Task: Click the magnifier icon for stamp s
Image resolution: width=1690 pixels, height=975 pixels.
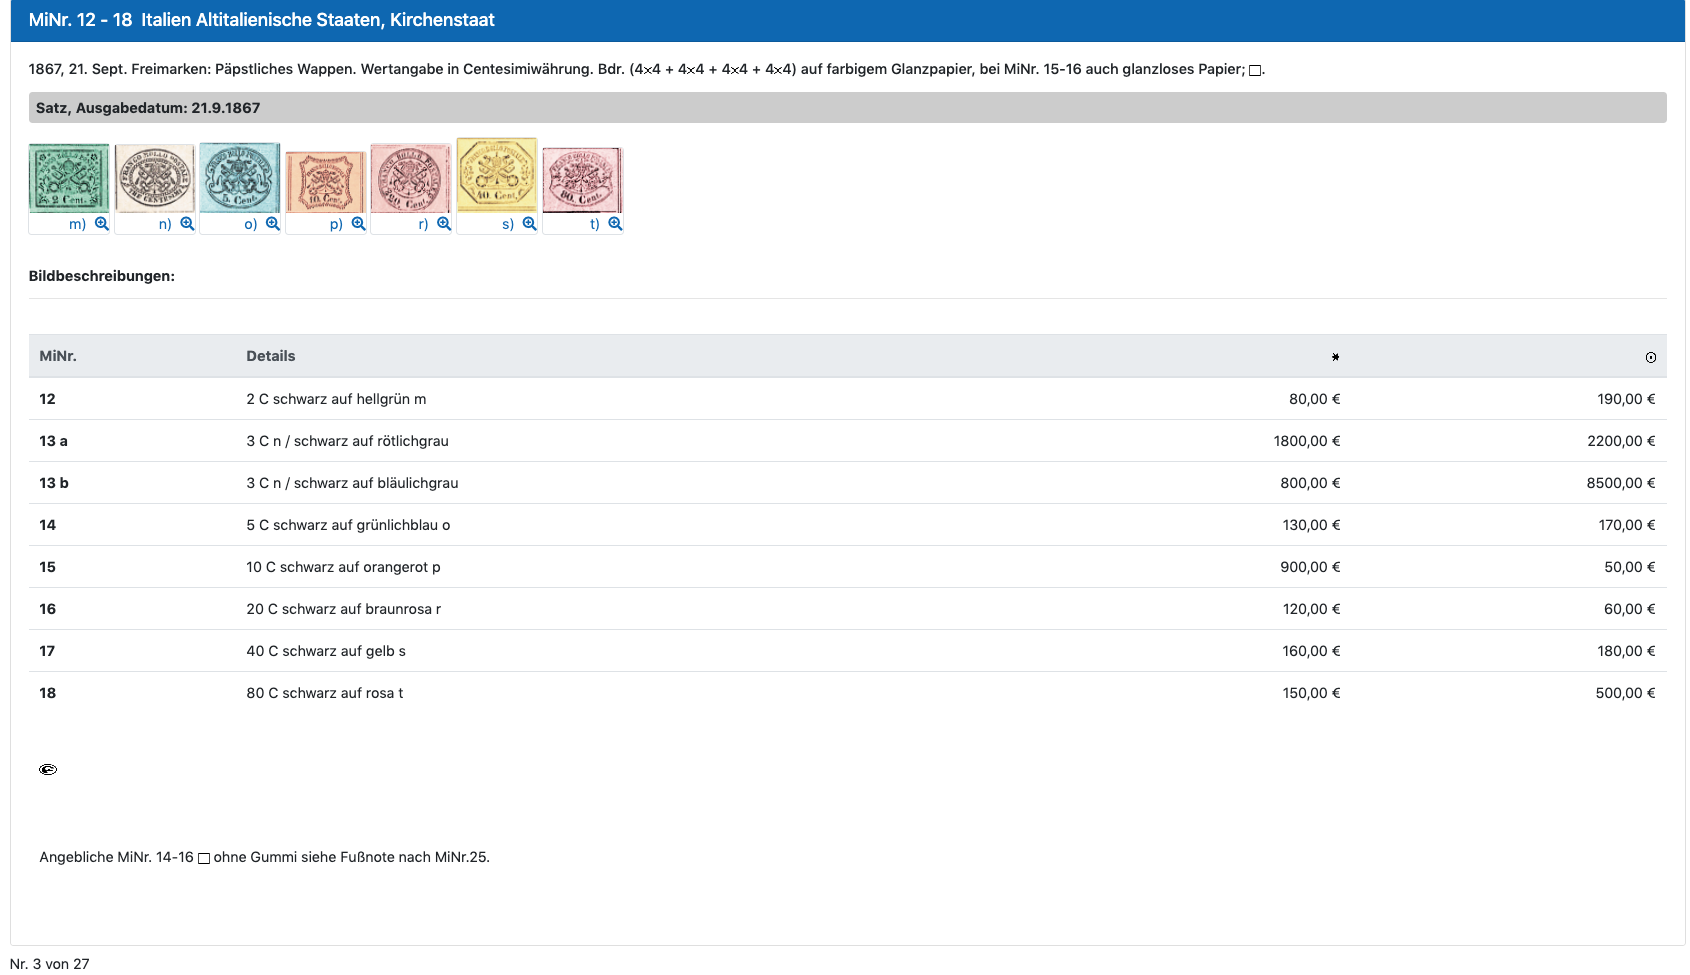Action: [x=530, y=224]
